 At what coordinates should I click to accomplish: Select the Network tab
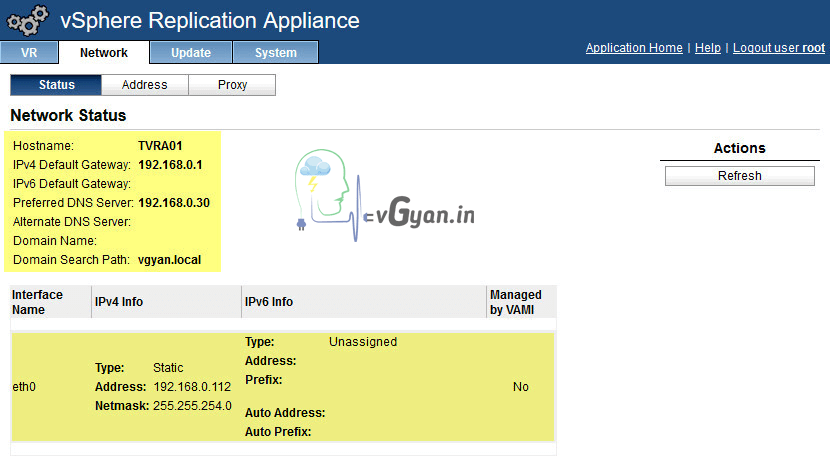104,53
